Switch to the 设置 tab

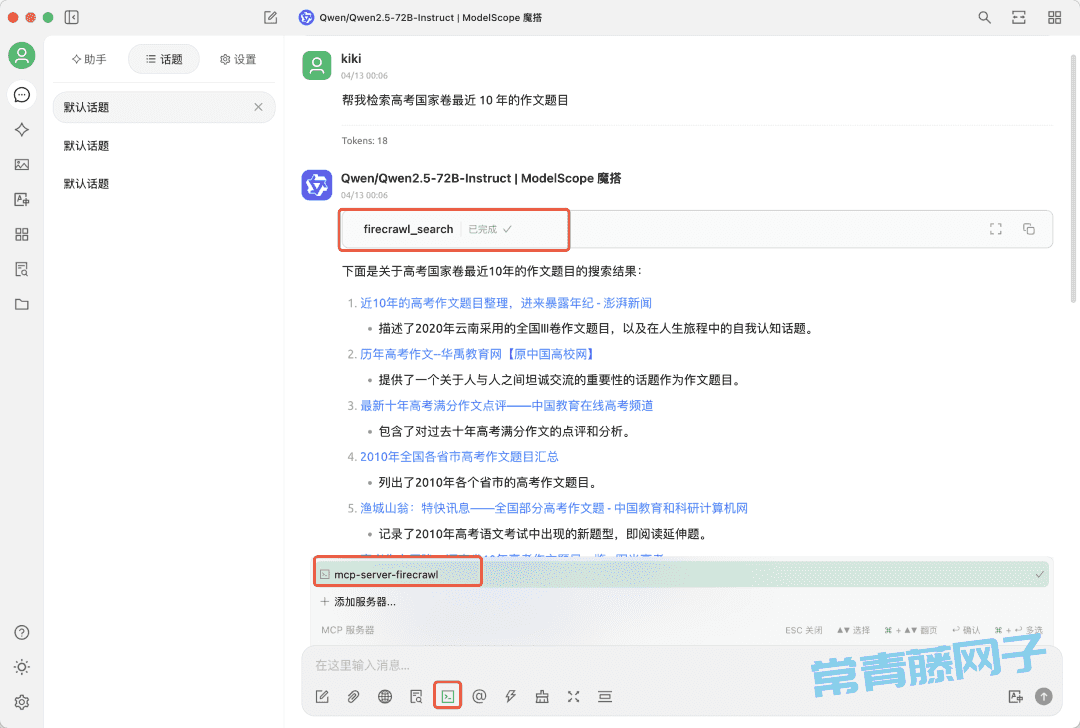click(238, 59)
